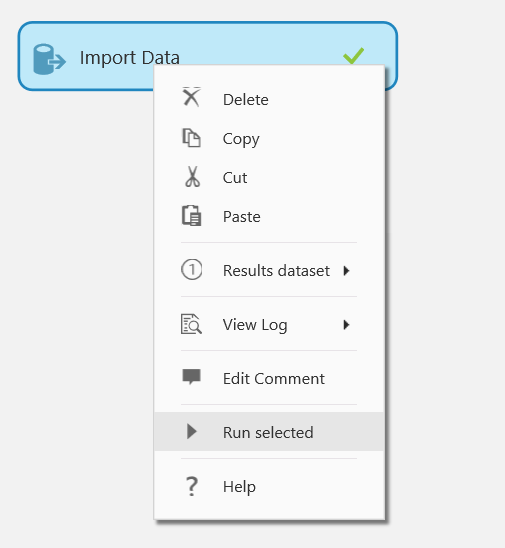Click the scissors Cut icon
505x548 pixels.
tap(192, 176)
